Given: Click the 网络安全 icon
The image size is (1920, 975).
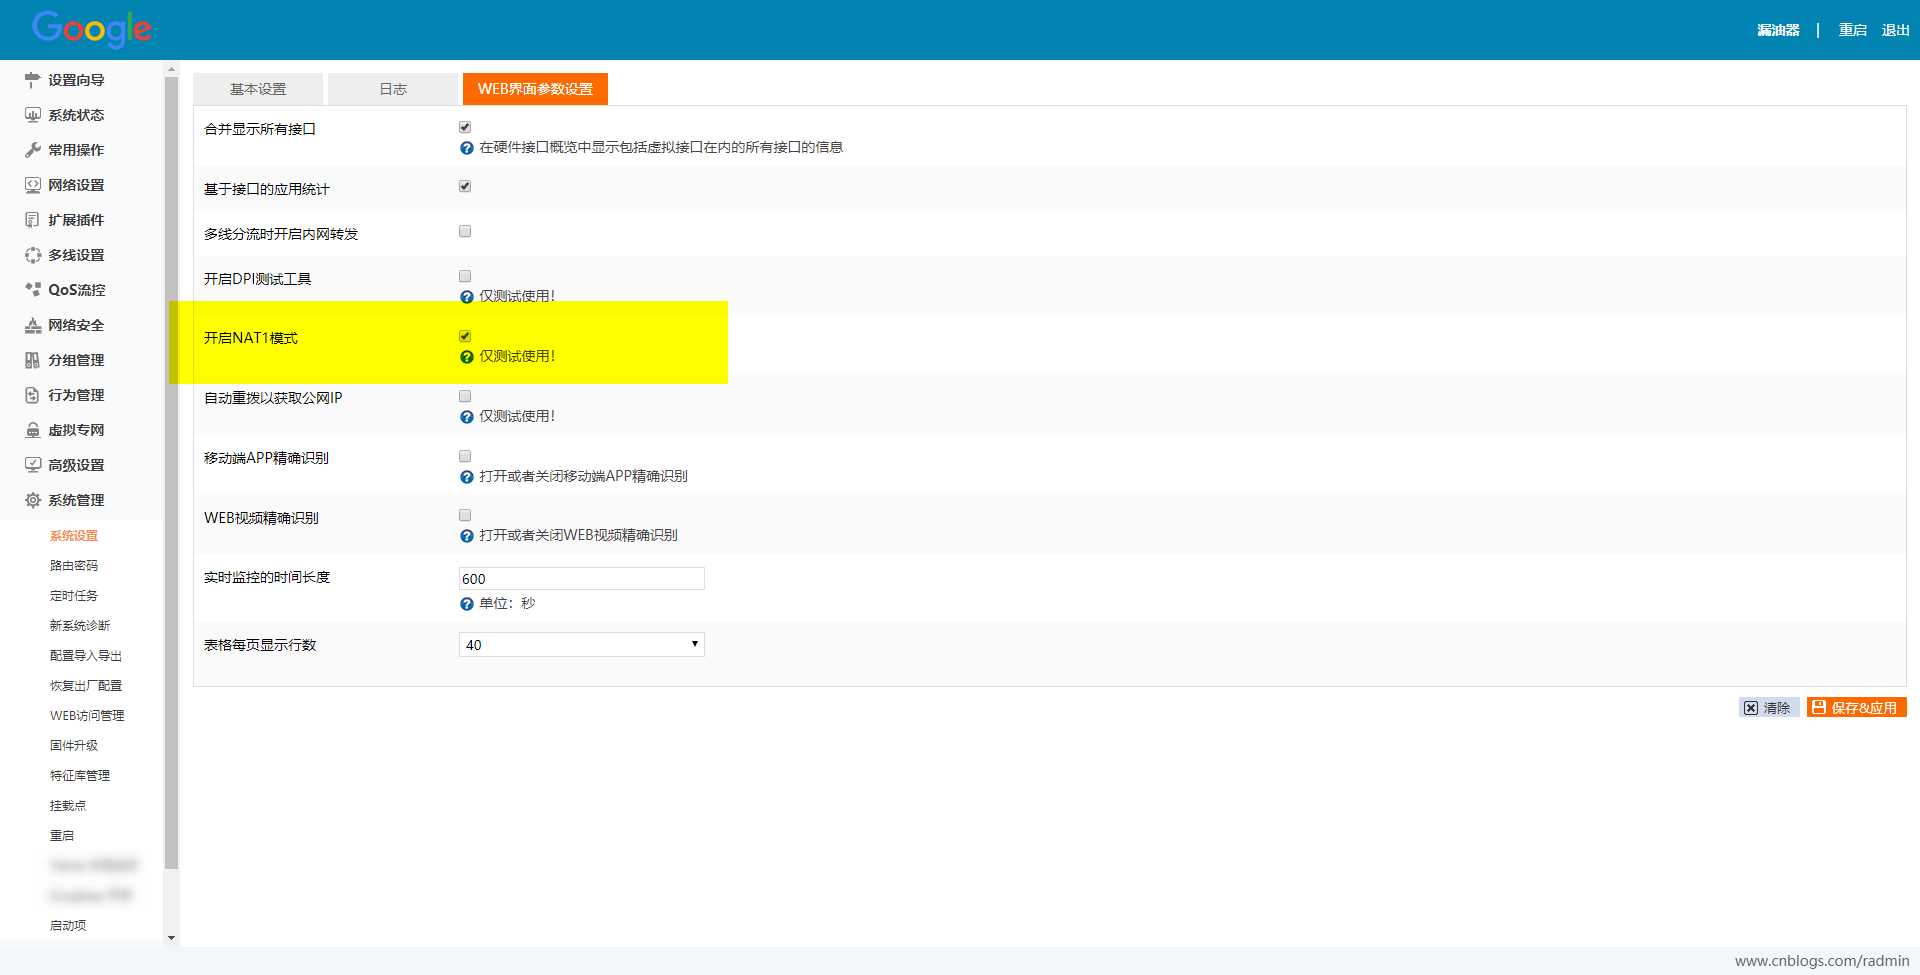Looking at the screenshot, I should 32,325.
